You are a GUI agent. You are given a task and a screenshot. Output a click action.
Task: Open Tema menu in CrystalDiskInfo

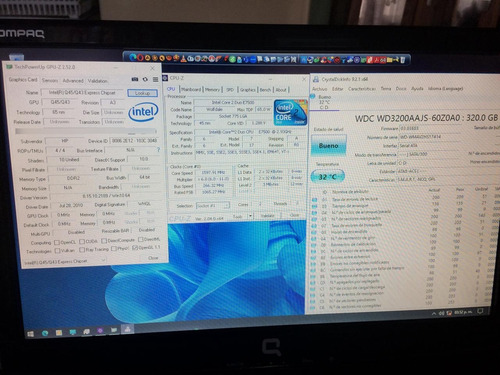pyautogui.click(x=386, y=89)
